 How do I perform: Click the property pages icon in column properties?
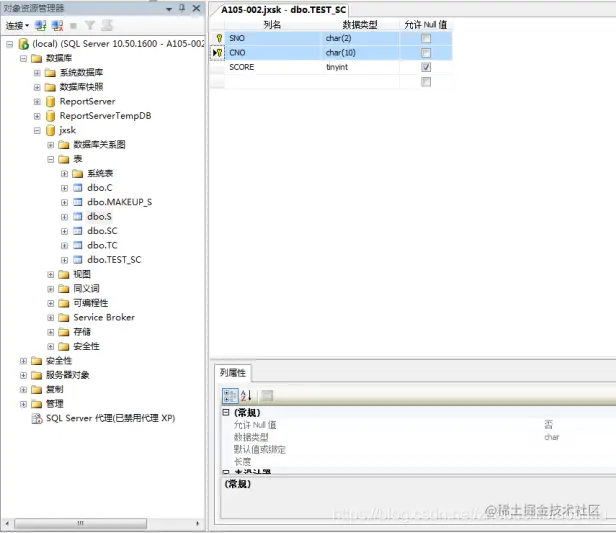point(267,396)
